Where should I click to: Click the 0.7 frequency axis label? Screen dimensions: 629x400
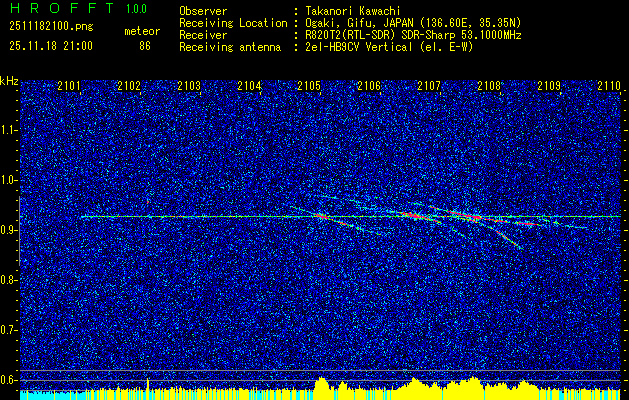click(8, 330)
